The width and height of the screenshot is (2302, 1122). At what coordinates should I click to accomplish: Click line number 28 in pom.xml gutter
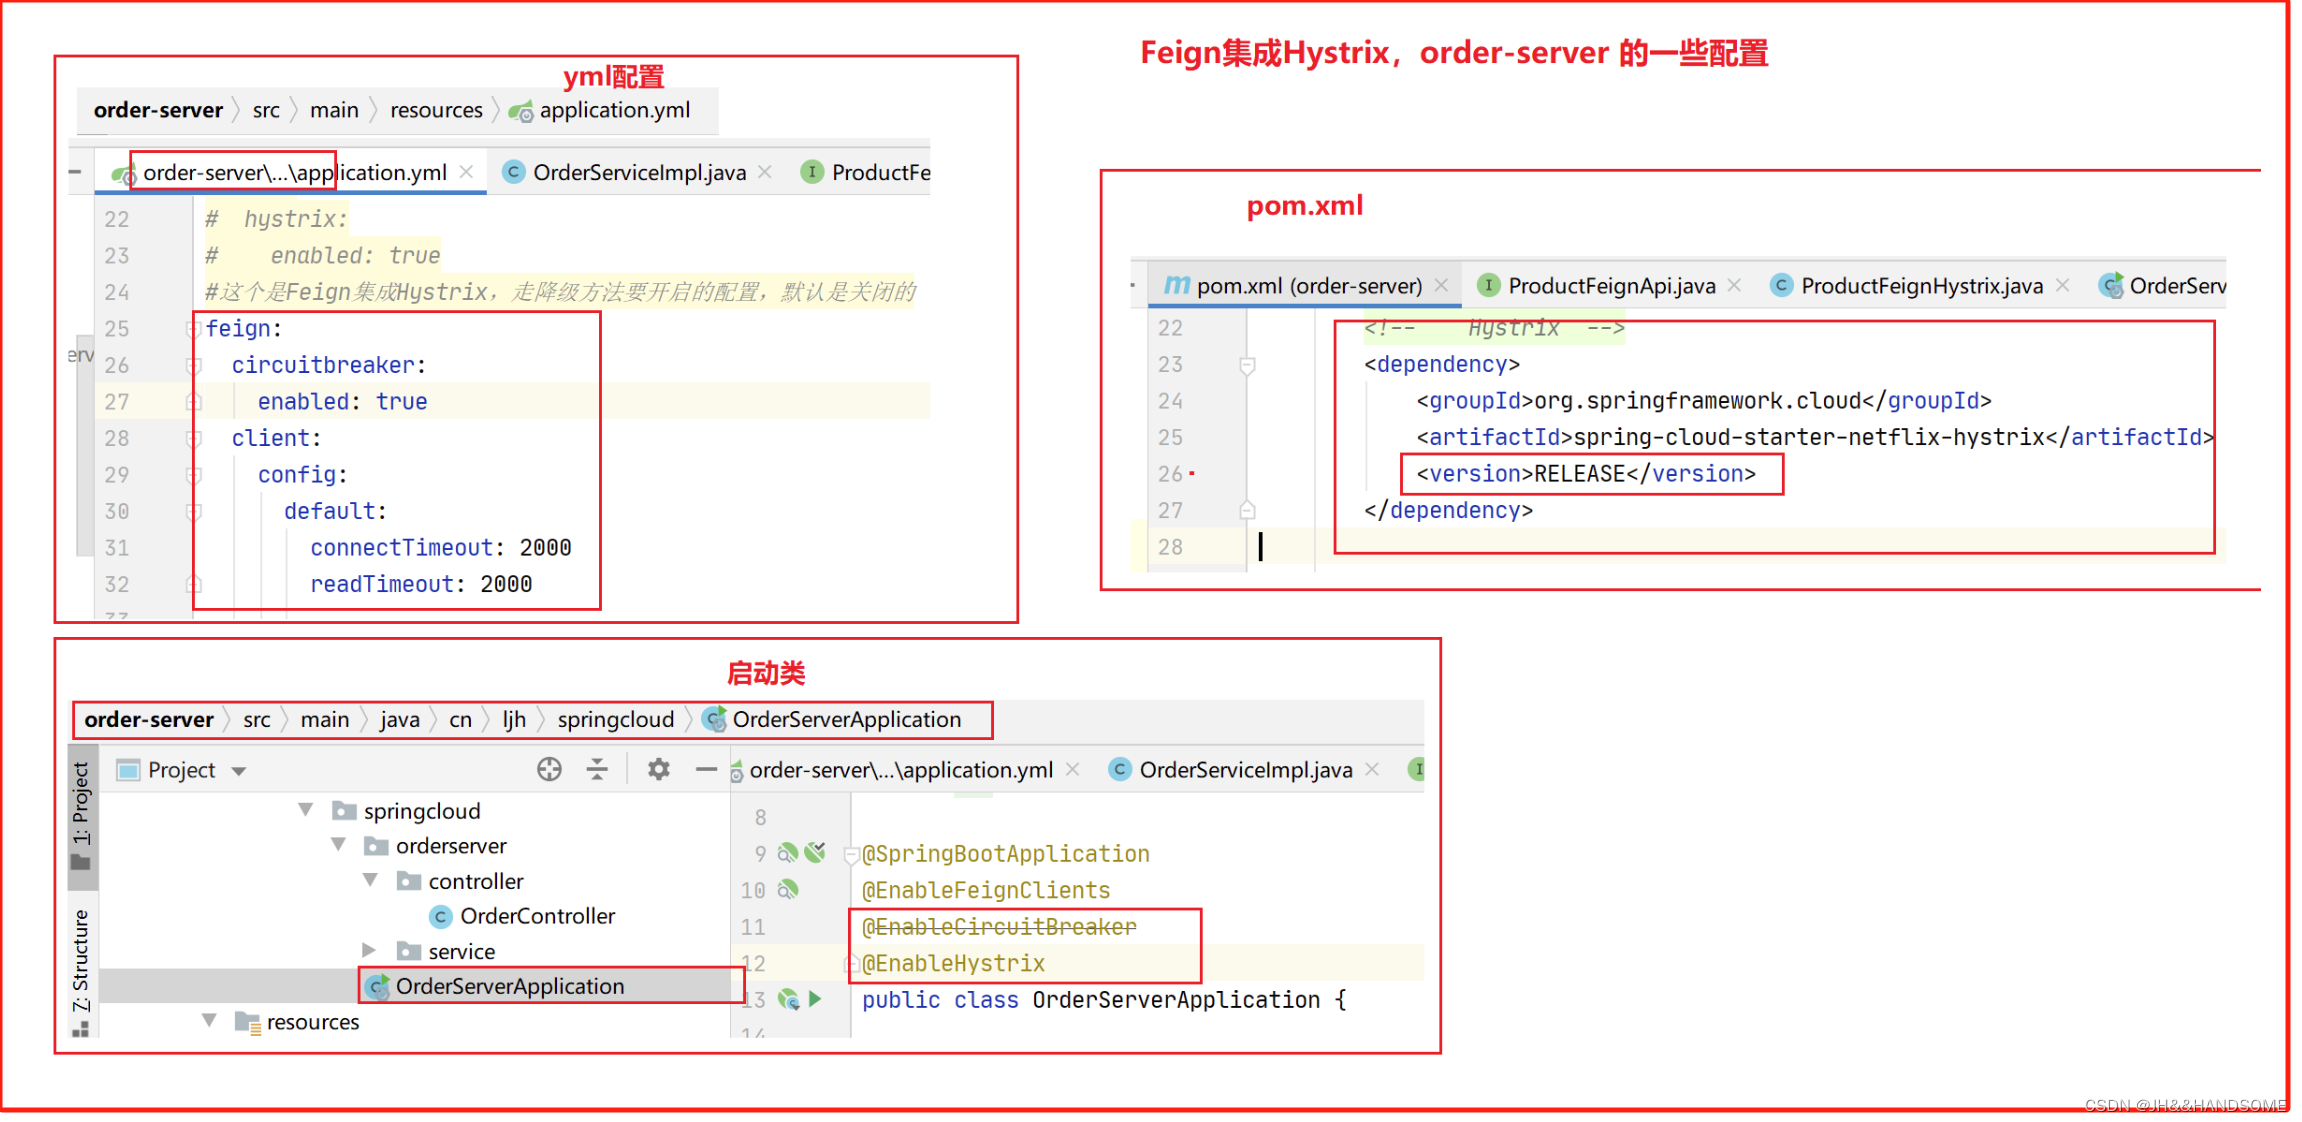point(1170,547)
